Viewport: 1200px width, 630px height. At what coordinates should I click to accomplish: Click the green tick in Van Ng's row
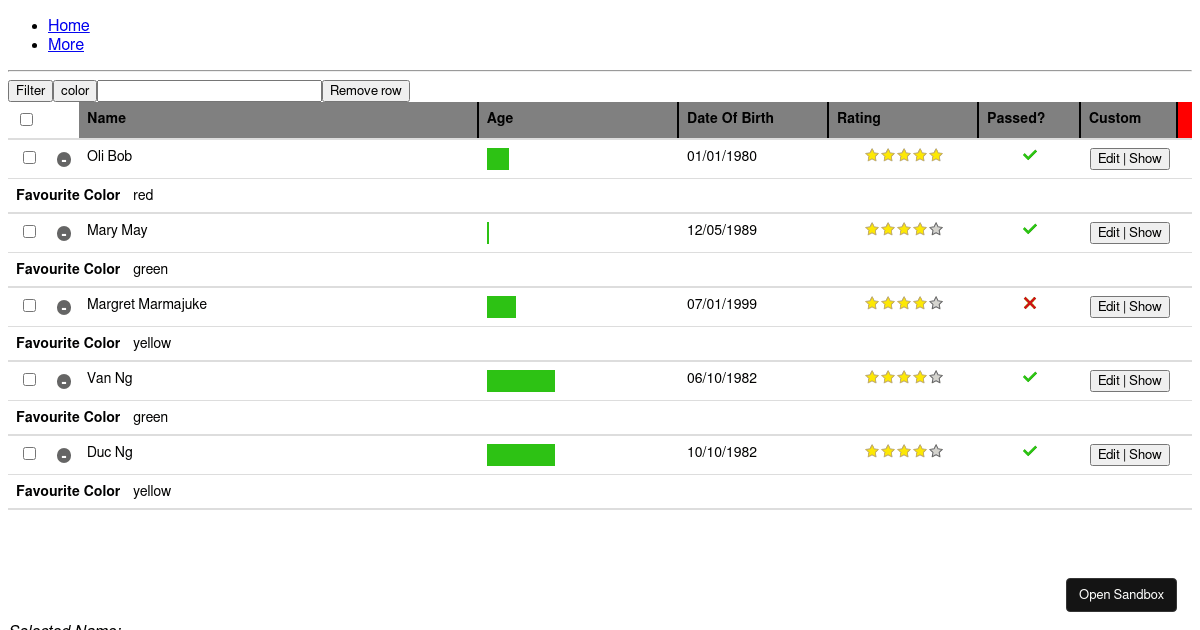pyautogui.click(x=1029, y=377)
